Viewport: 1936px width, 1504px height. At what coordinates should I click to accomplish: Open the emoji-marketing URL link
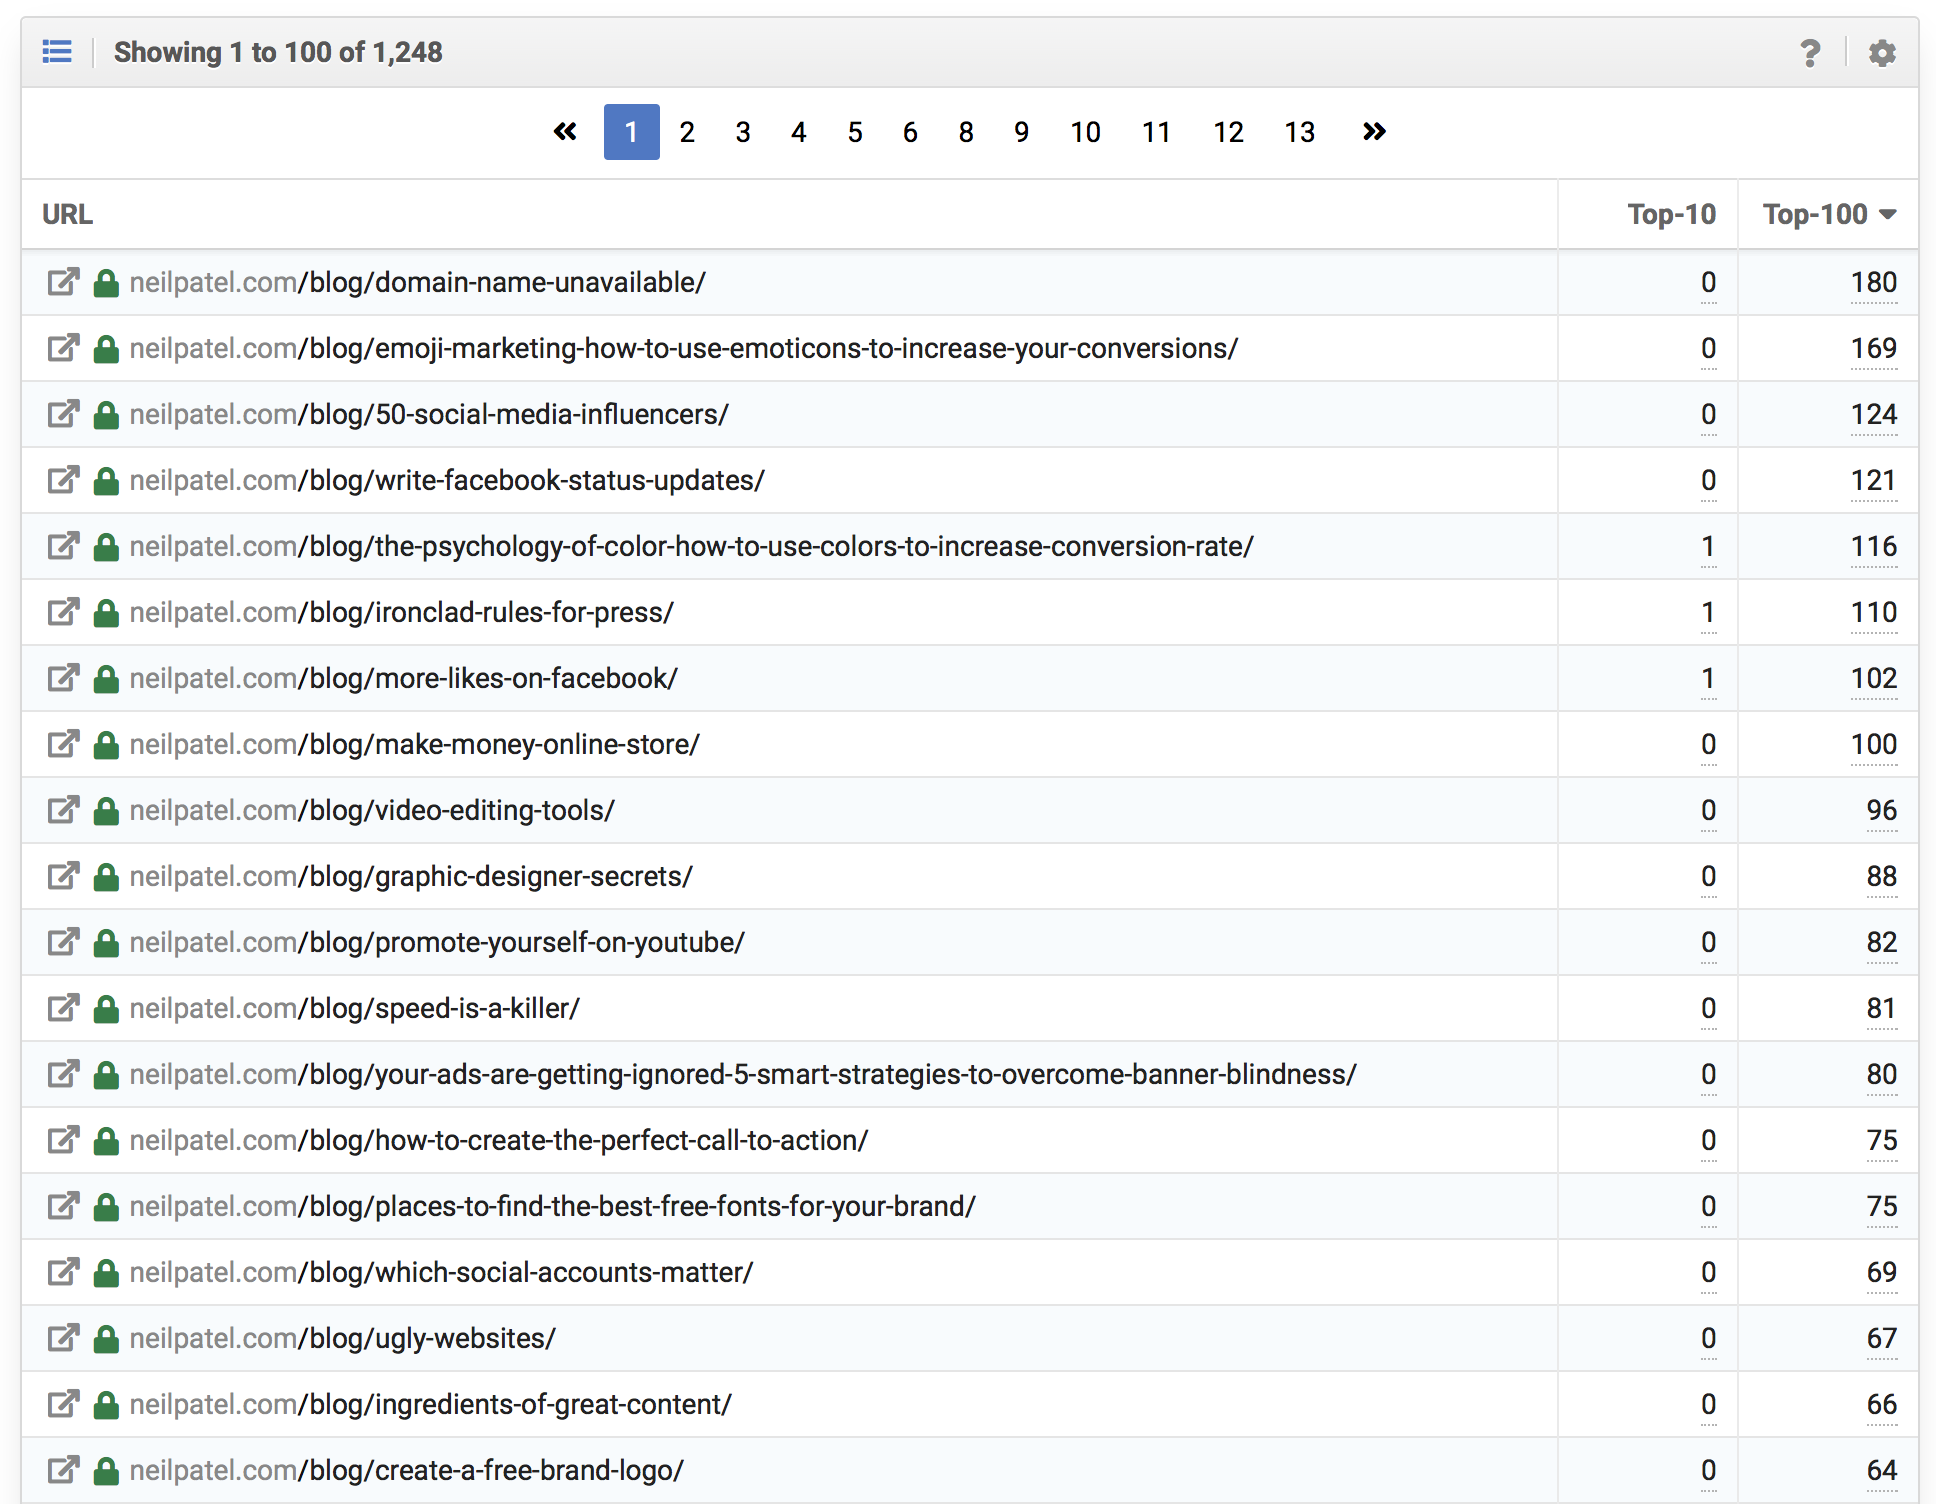(684, 348)
